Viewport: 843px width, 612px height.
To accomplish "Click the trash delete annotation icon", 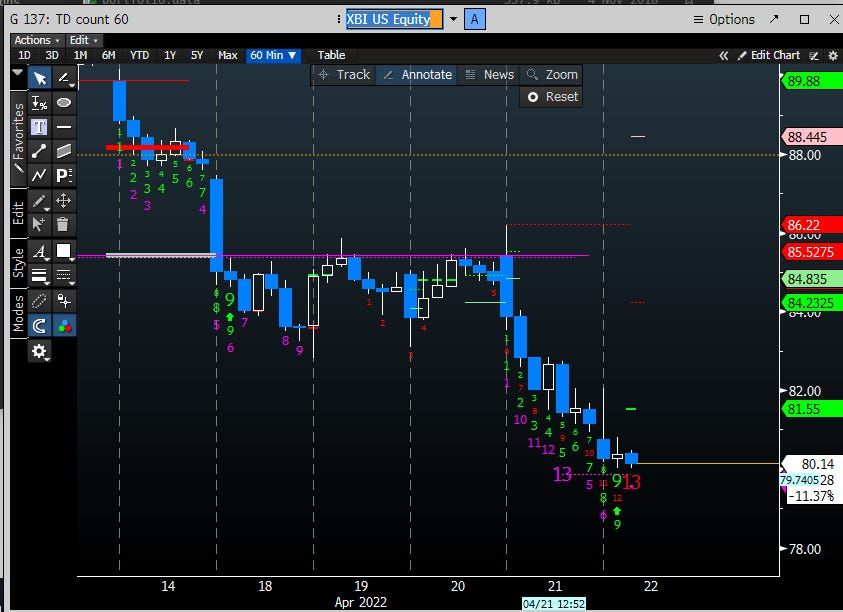I will point(64,224).
